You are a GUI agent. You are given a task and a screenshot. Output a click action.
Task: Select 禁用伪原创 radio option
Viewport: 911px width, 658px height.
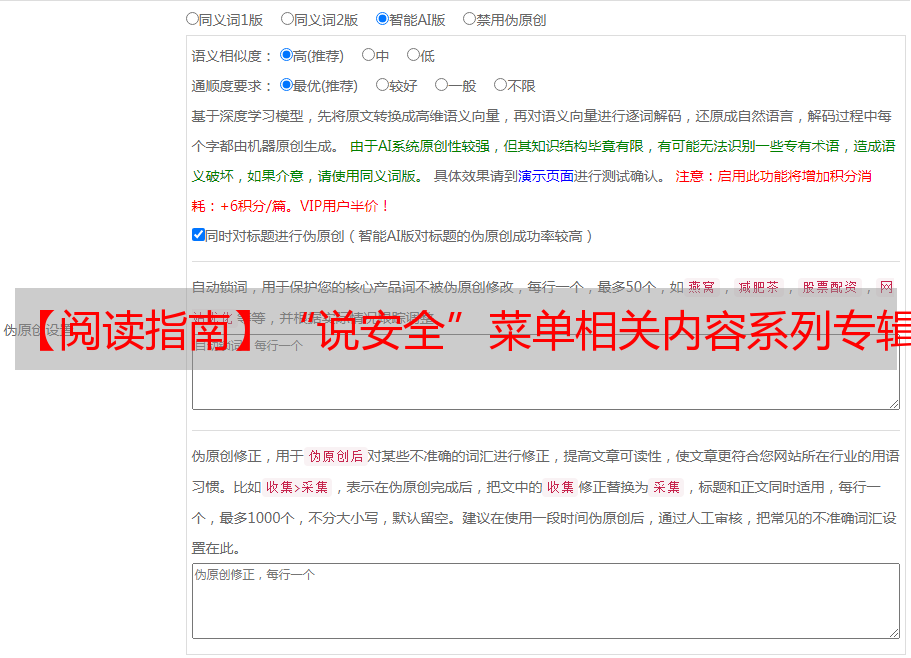(x=469, y=19)
